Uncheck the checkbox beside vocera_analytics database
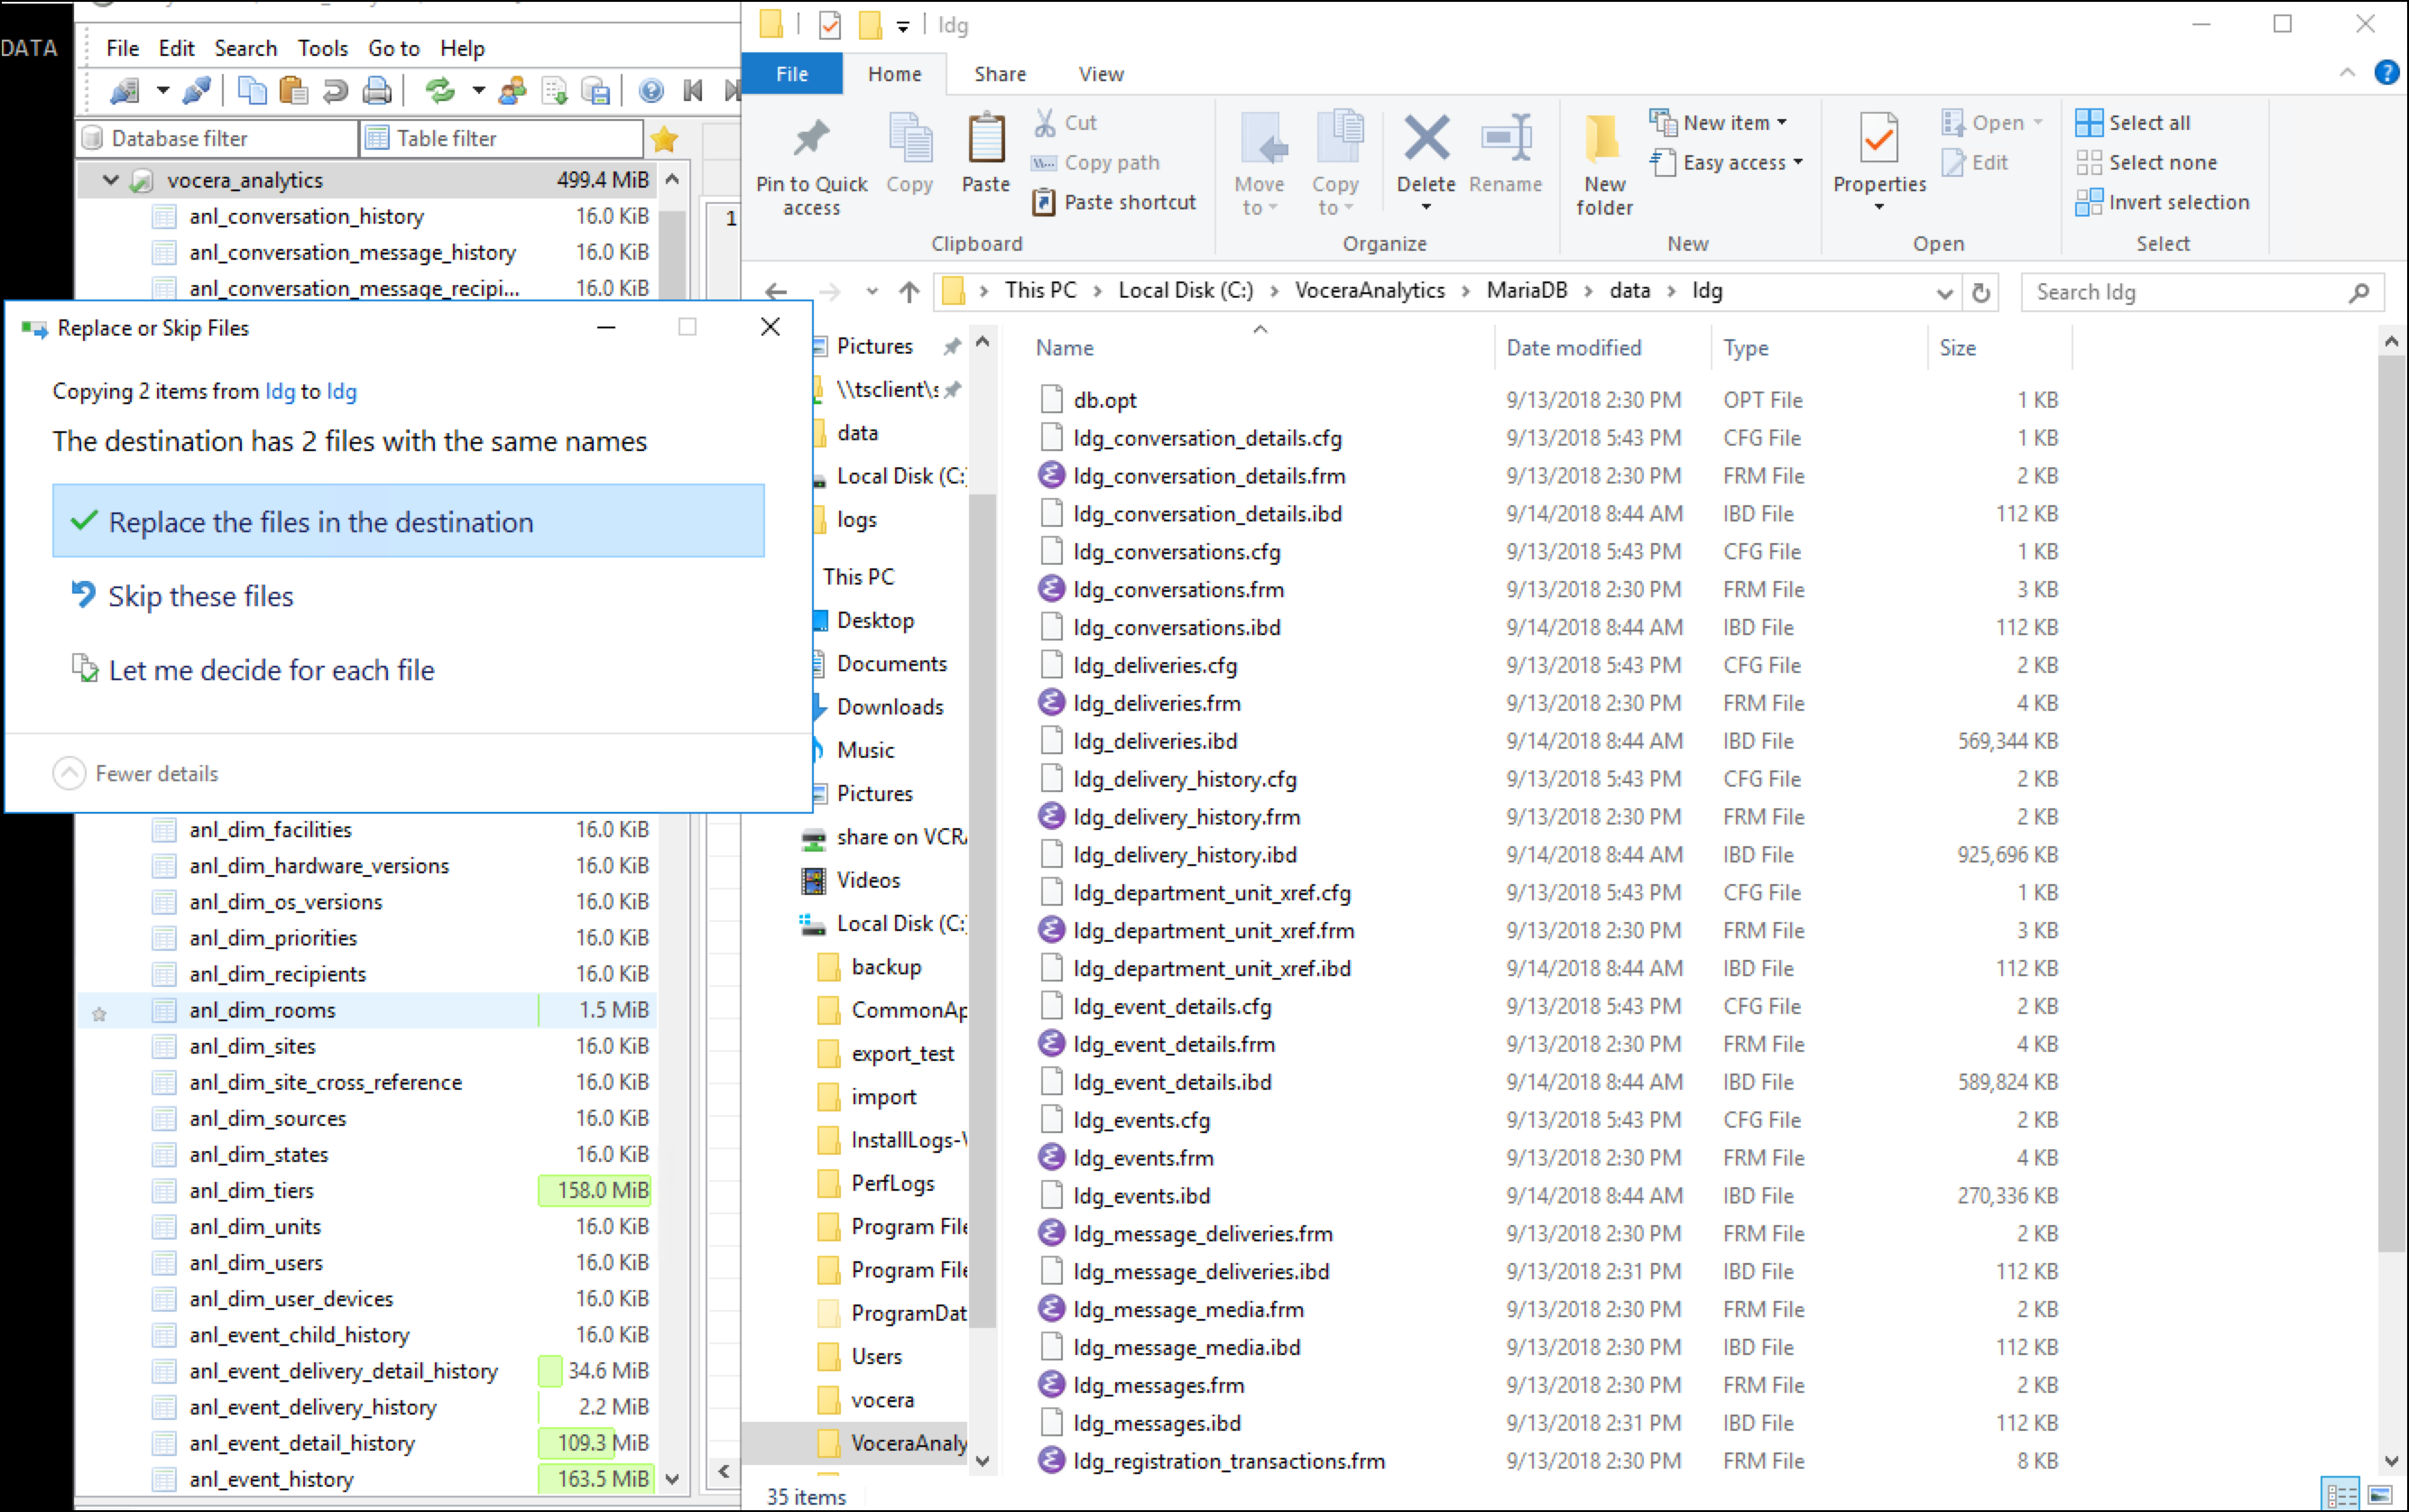 [141, 180]
